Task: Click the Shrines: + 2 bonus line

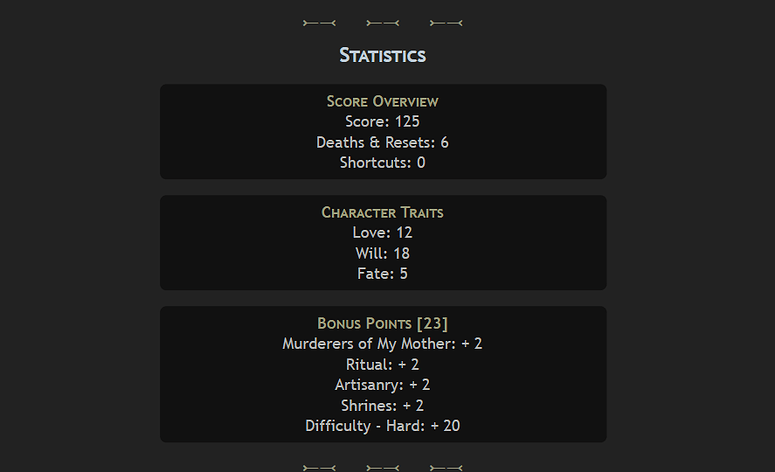Action: (383, 406)
